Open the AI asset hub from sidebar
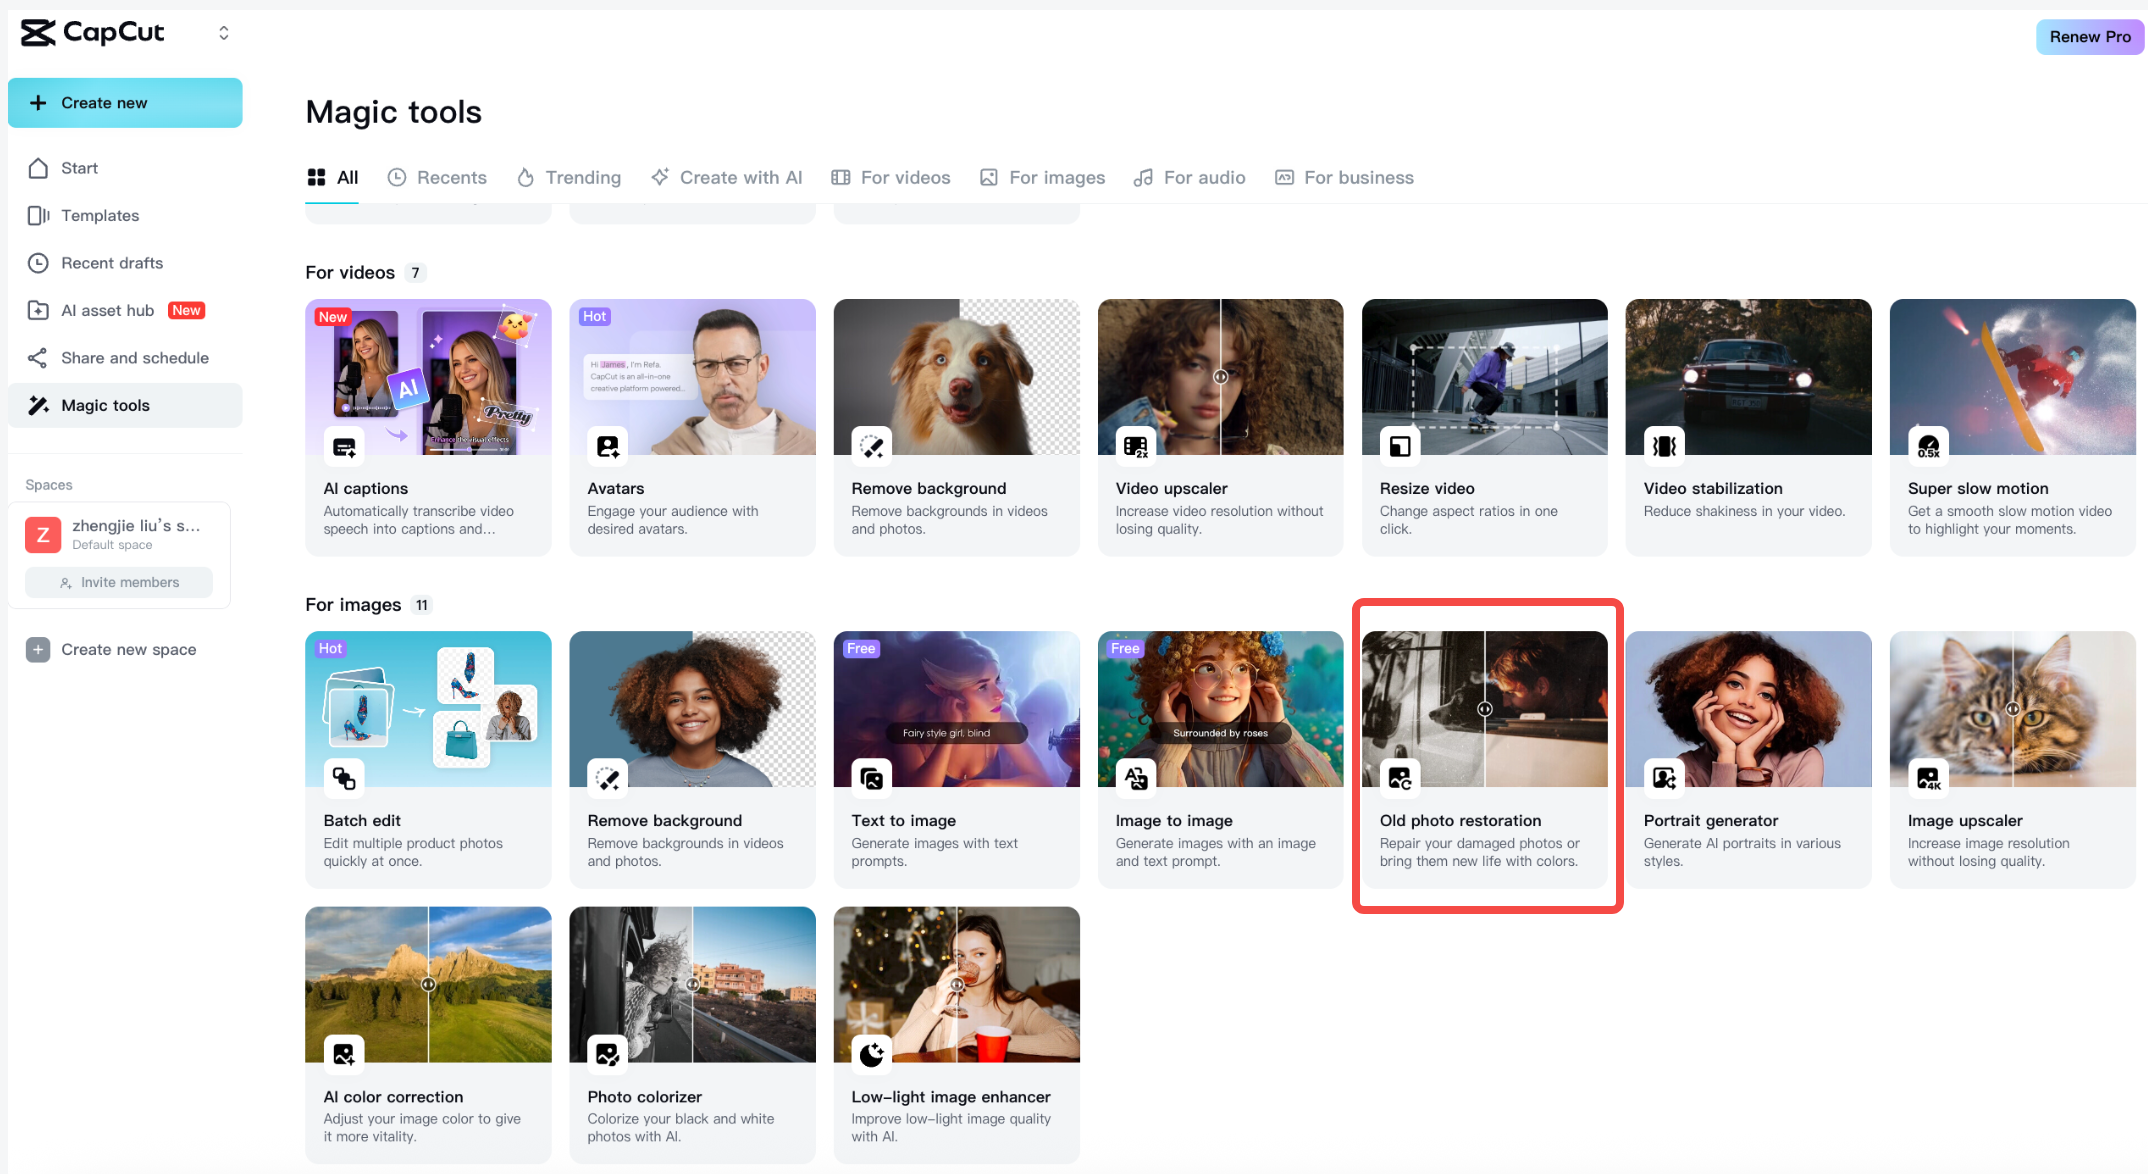Image resolution: width=2148 pixels, height=1174 pixels. click(x=38, y=310)
